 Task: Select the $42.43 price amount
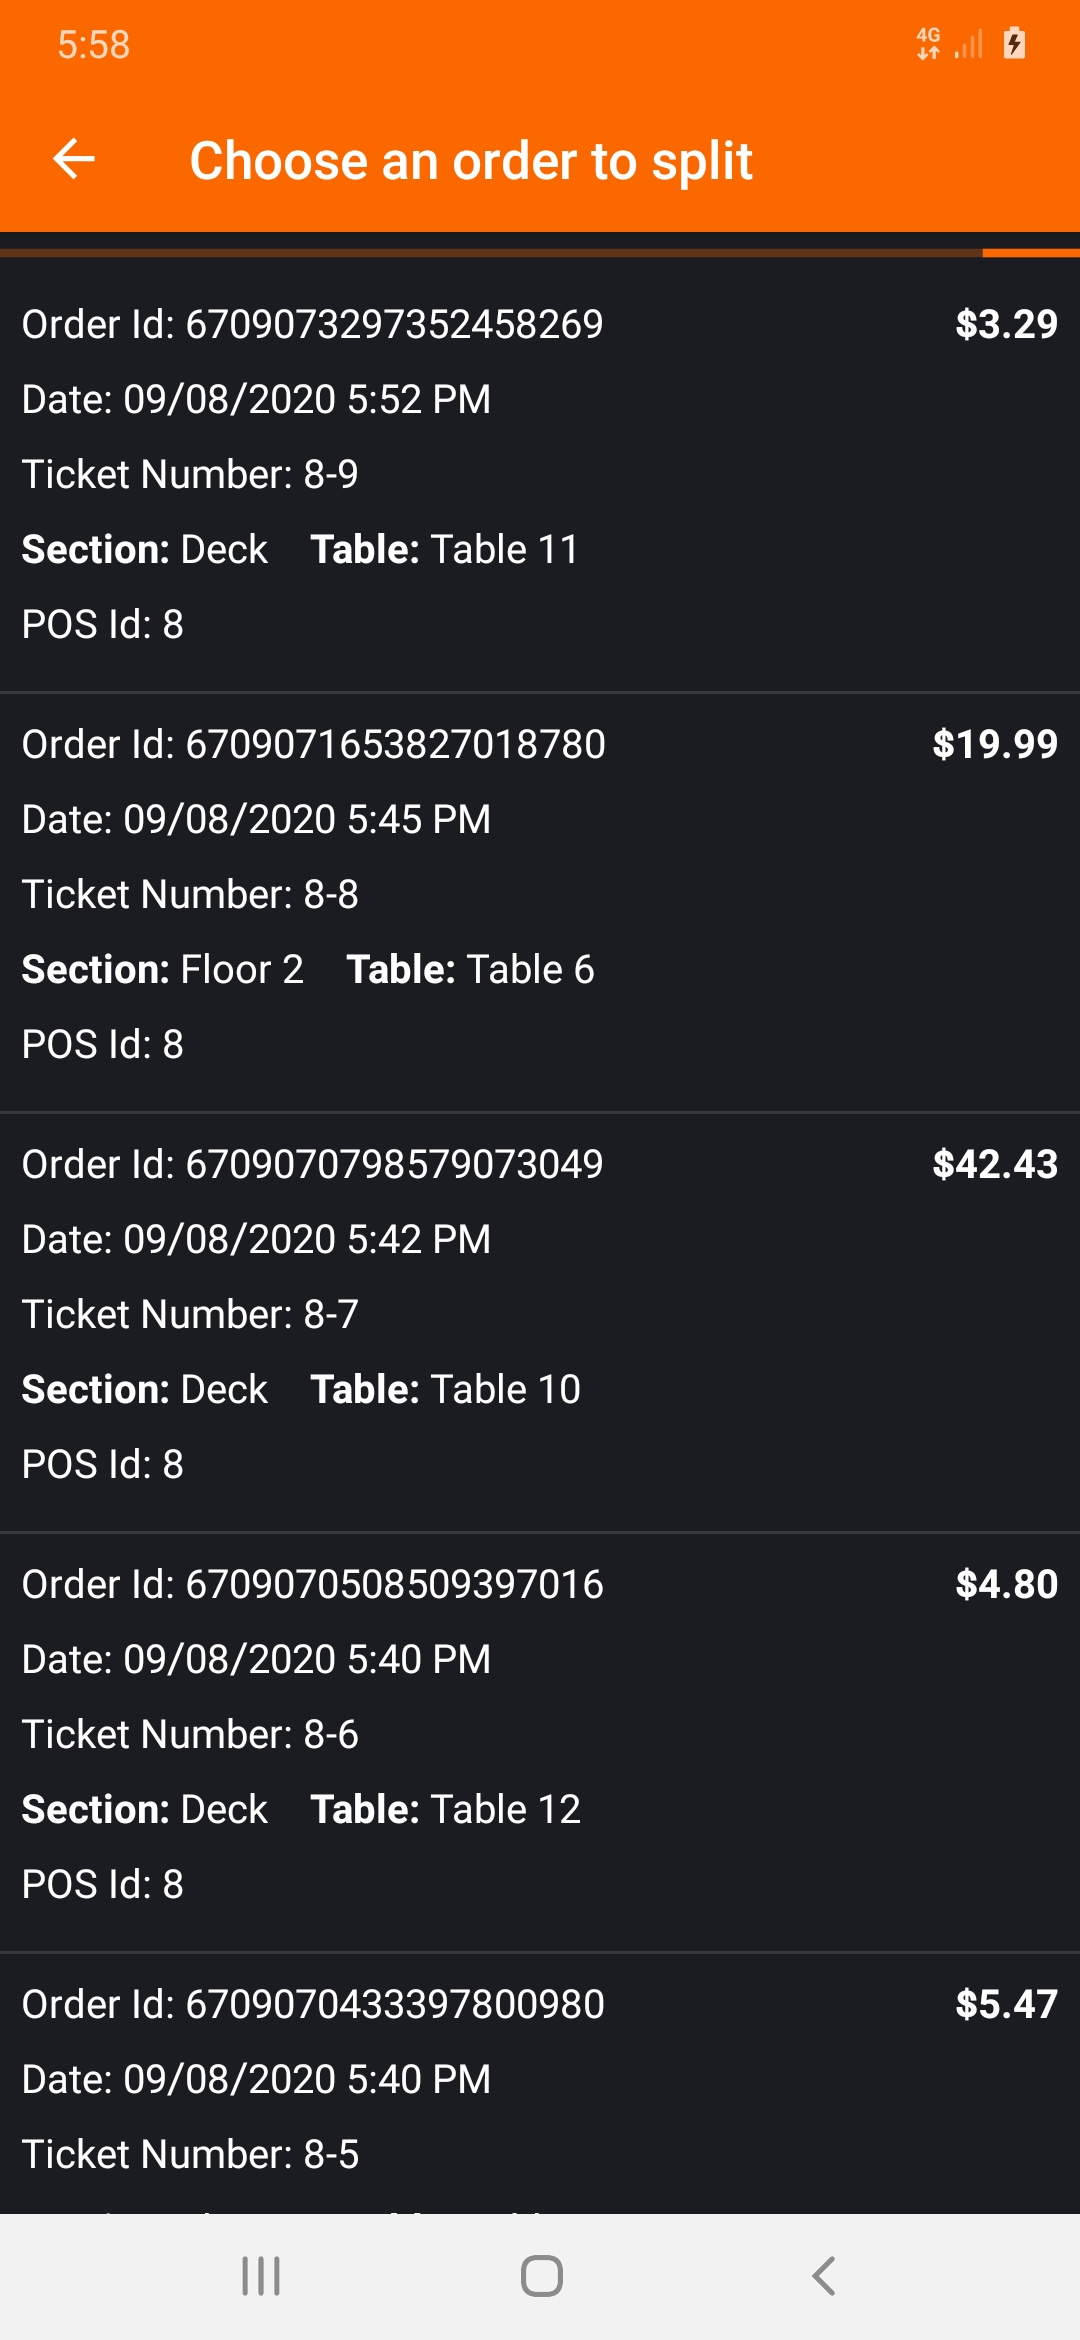click(994, 1164)
